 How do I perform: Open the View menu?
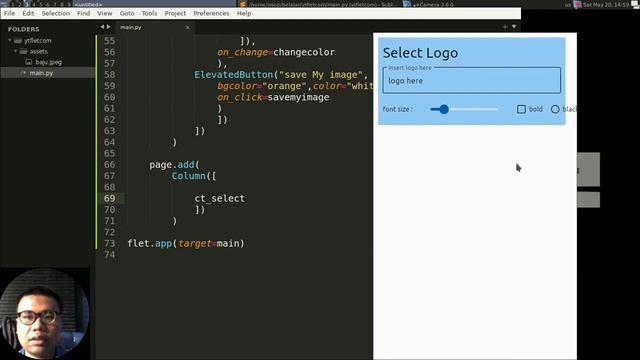[104, 13]
